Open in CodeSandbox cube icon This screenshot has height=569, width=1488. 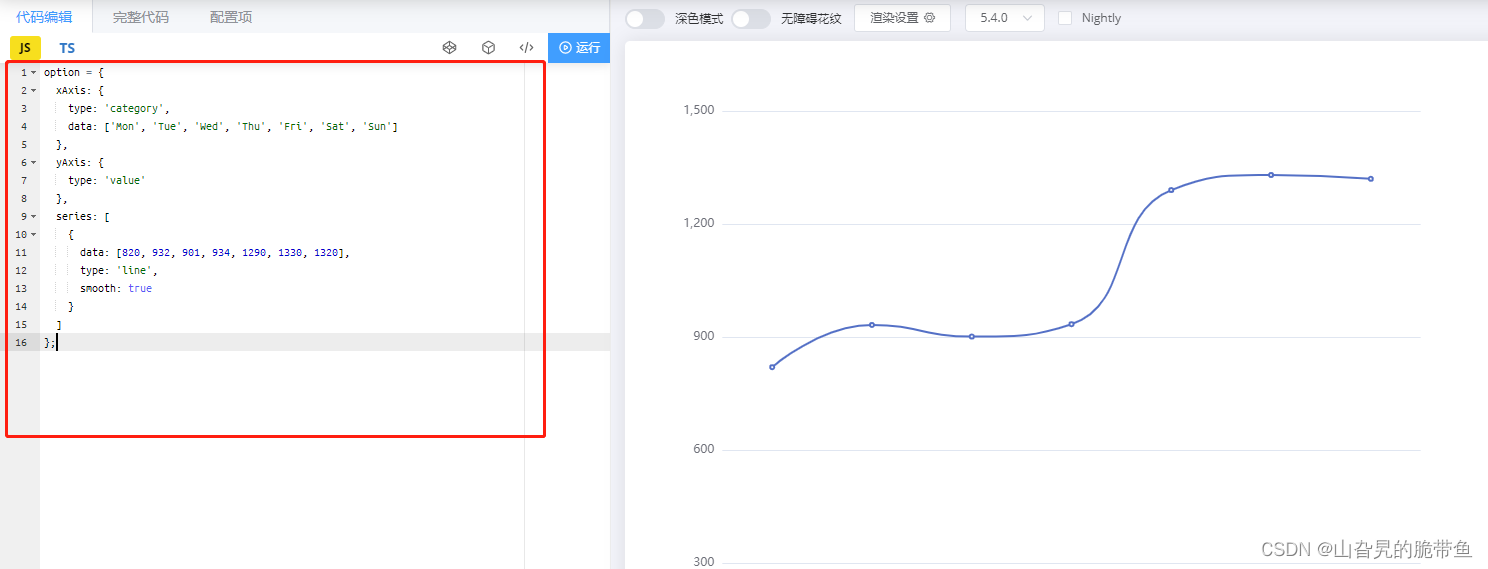coord(488,47)
